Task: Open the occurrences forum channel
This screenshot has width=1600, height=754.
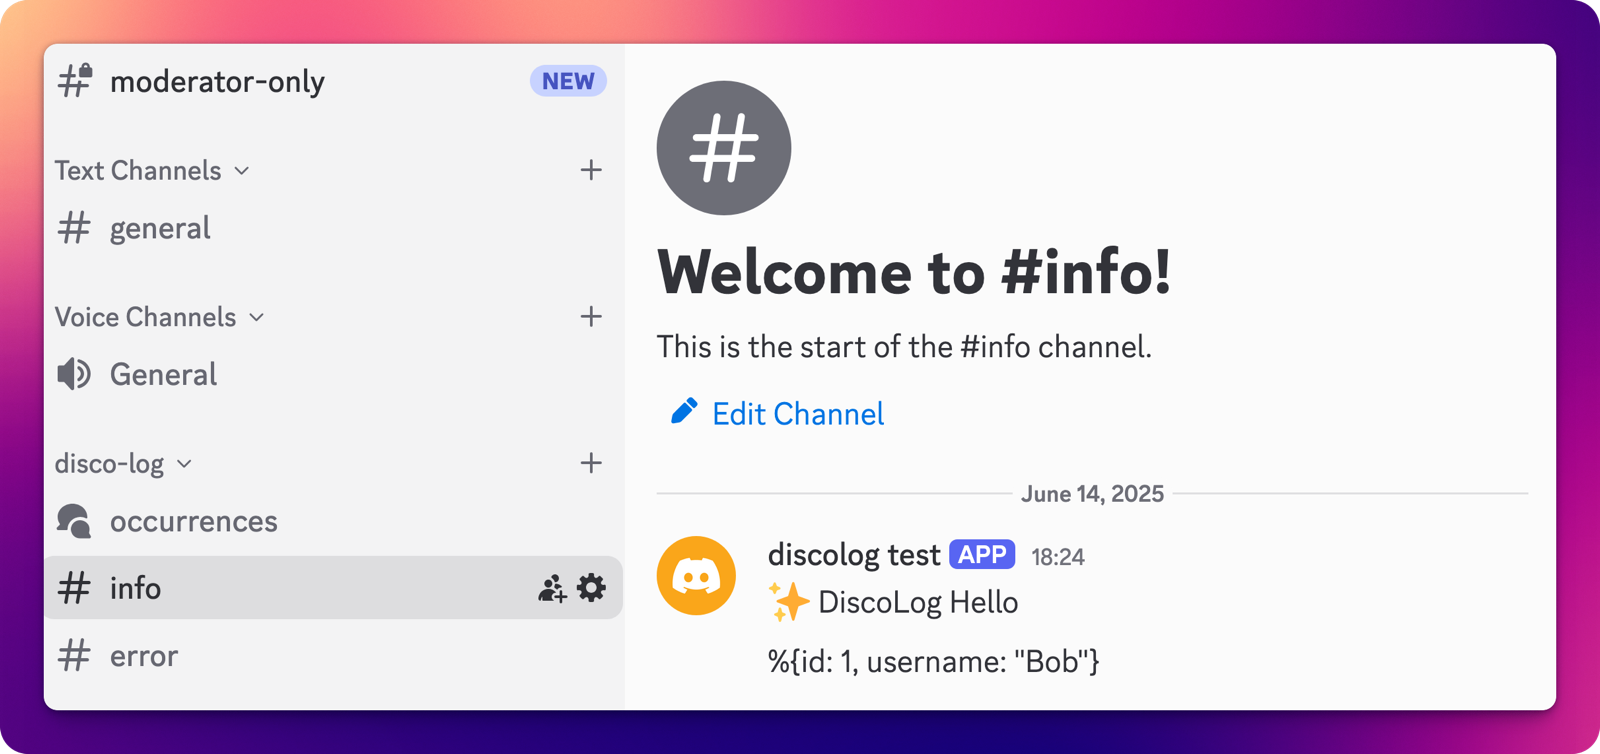Action: coord(193,521)
